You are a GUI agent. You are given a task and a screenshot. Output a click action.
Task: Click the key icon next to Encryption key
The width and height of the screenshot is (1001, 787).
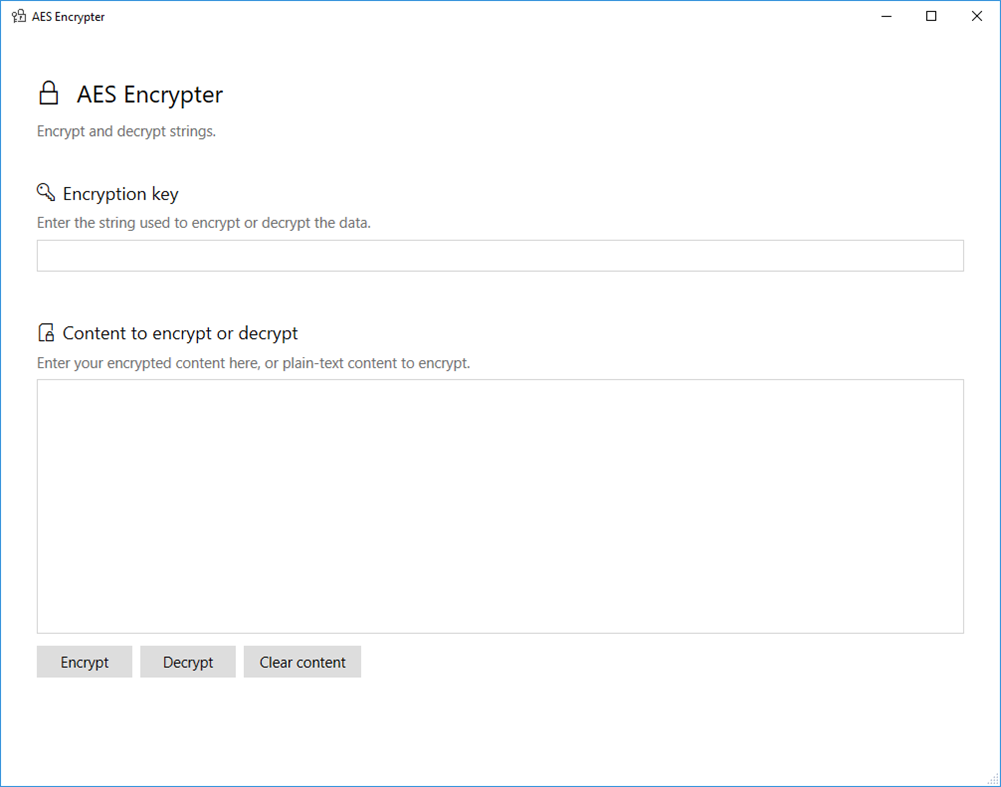point(46,192)
